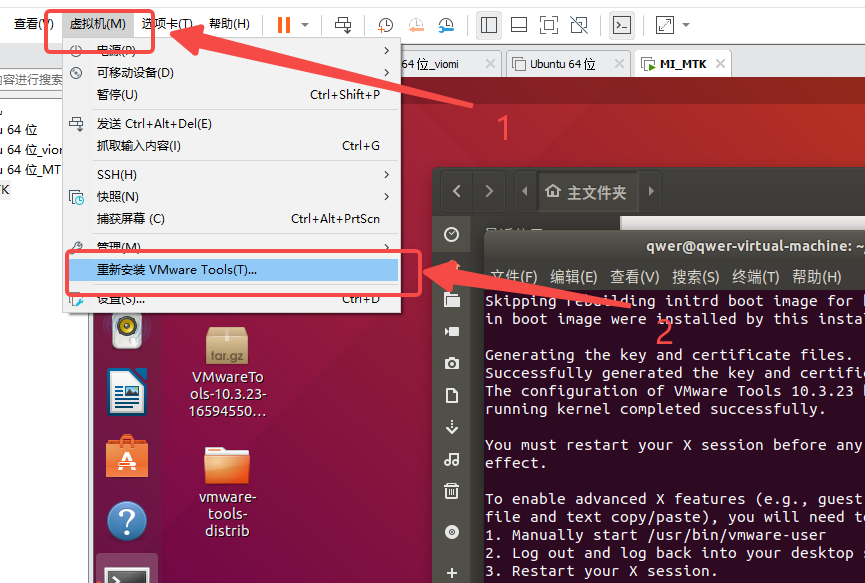The height and width of the screenshot is (583, 865).
Task: Open Recent in file manager sidebar
Action: 451,234
